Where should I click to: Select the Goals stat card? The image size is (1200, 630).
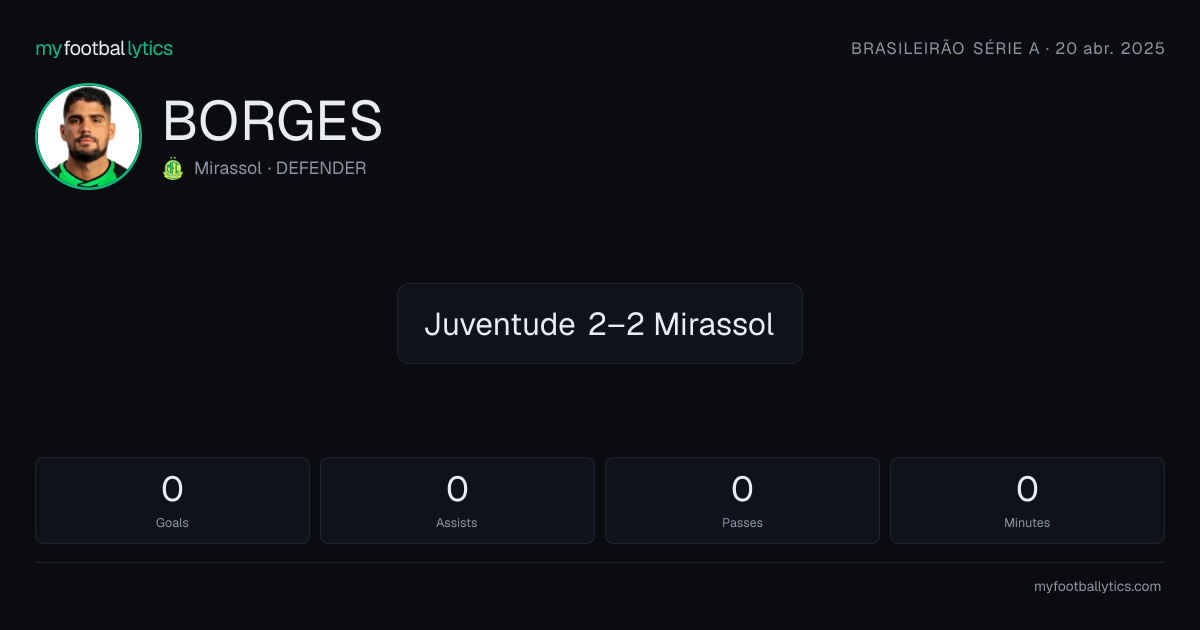(x=172, y=500)
